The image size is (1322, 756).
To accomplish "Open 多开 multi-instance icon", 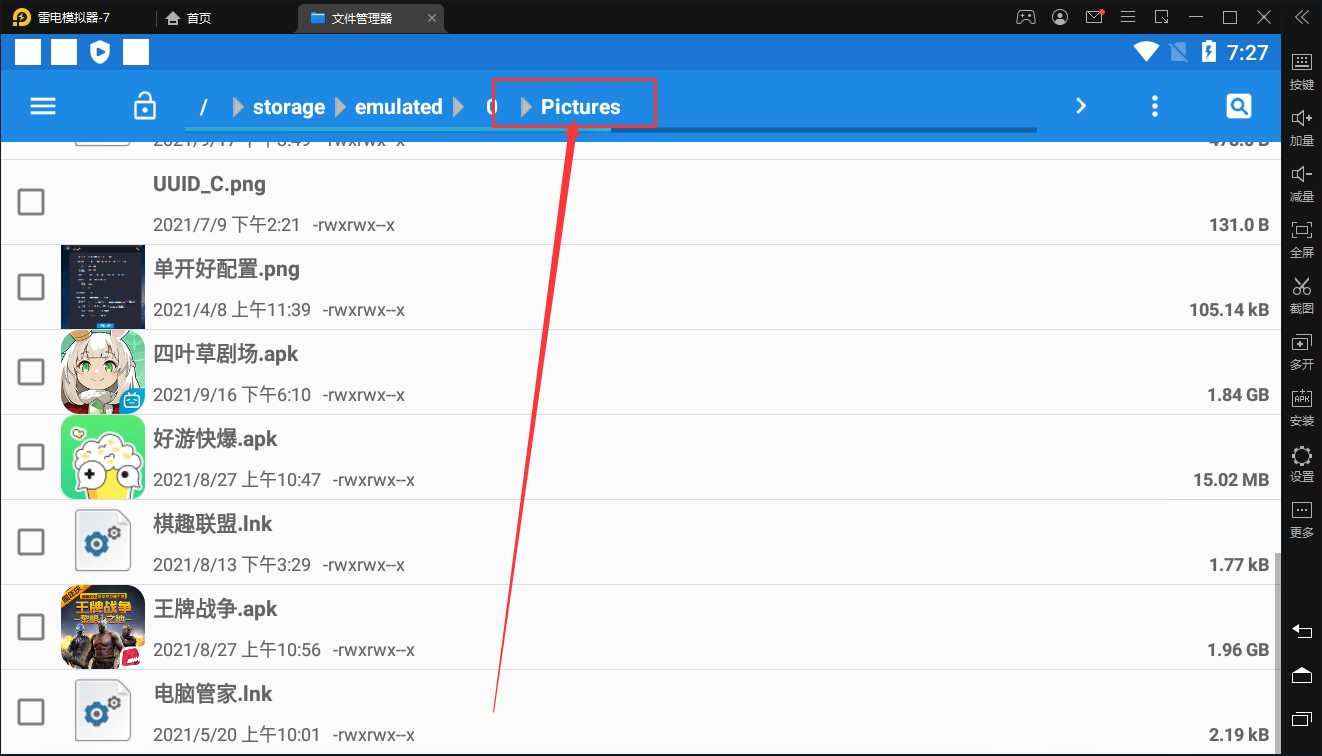I will (x=1301, y=349).
